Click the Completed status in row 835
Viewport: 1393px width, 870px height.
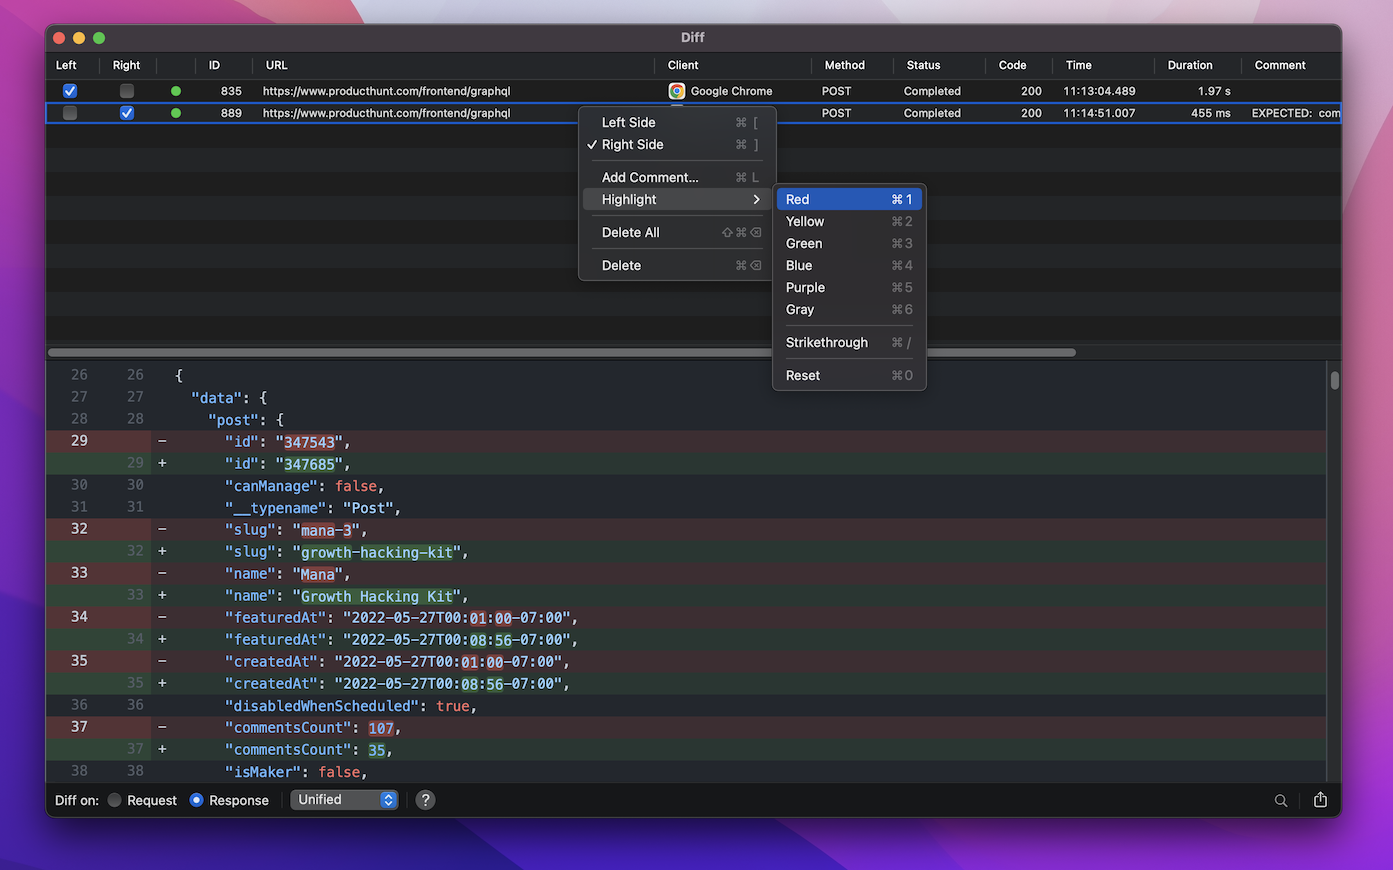pos(932,91)
